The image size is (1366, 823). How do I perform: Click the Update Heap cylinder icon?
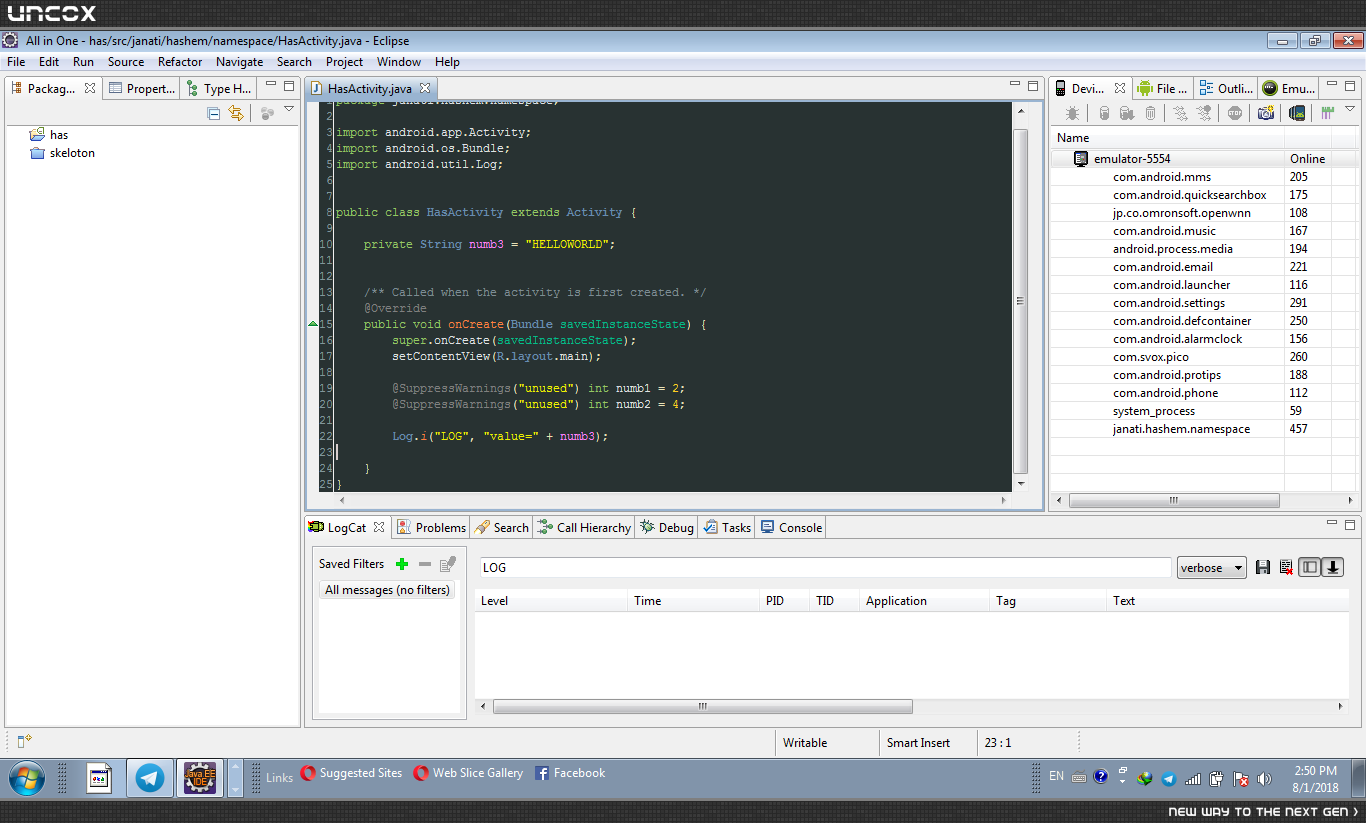click(1104, 114)
